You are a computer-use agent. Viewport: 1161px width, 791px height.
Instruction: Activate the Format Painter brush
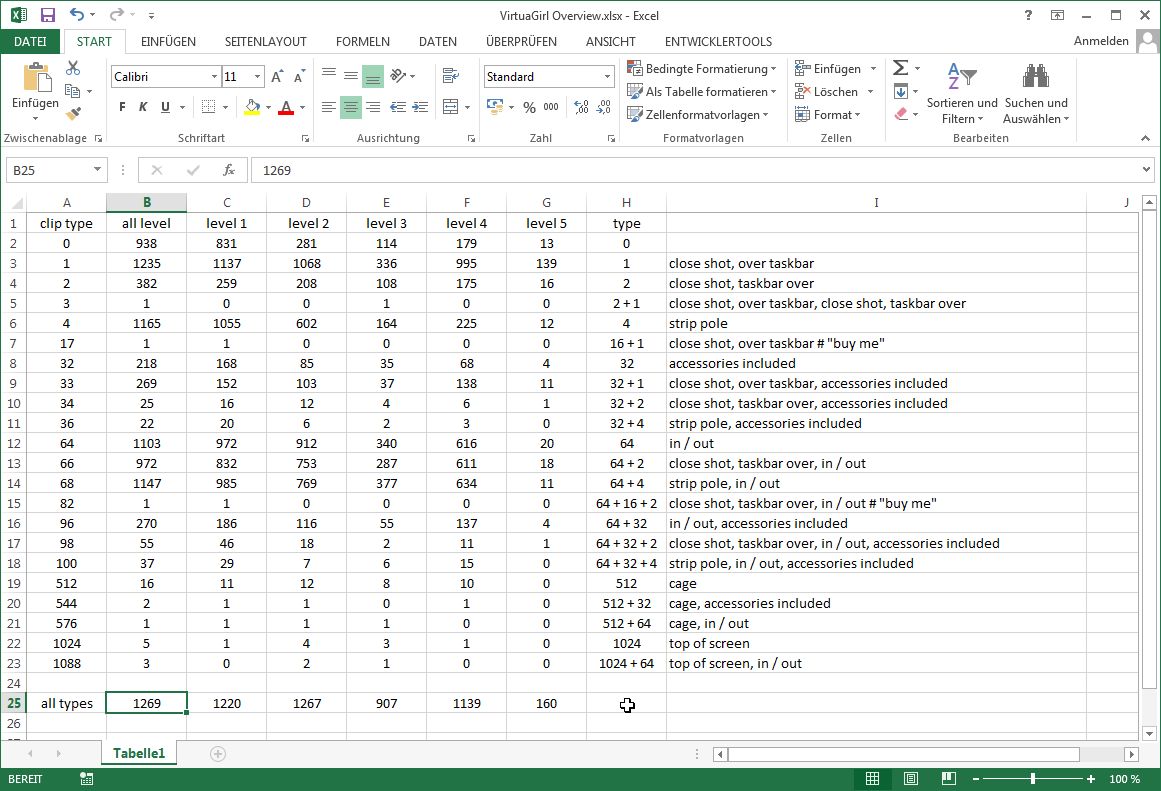coord(73,113)
